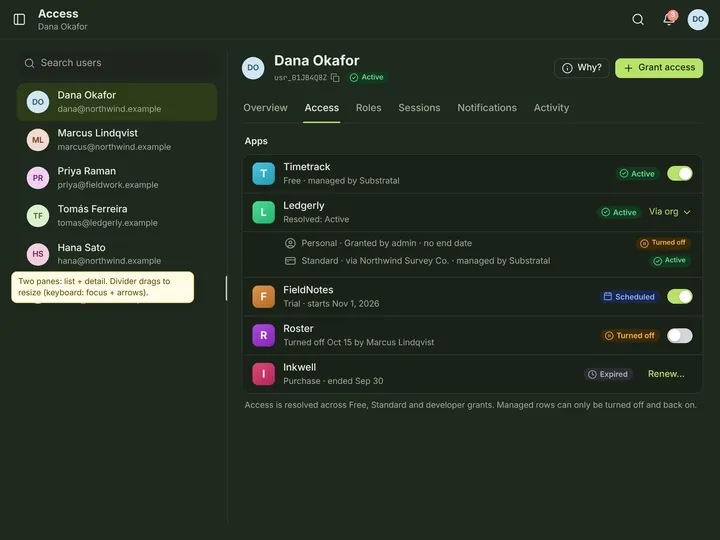Image resolution: width=720 pixels, height=540 pixels.
Task: Click 'Free · managed by Substratal' text
Action: pyautogui.click(x=341, y=180)
